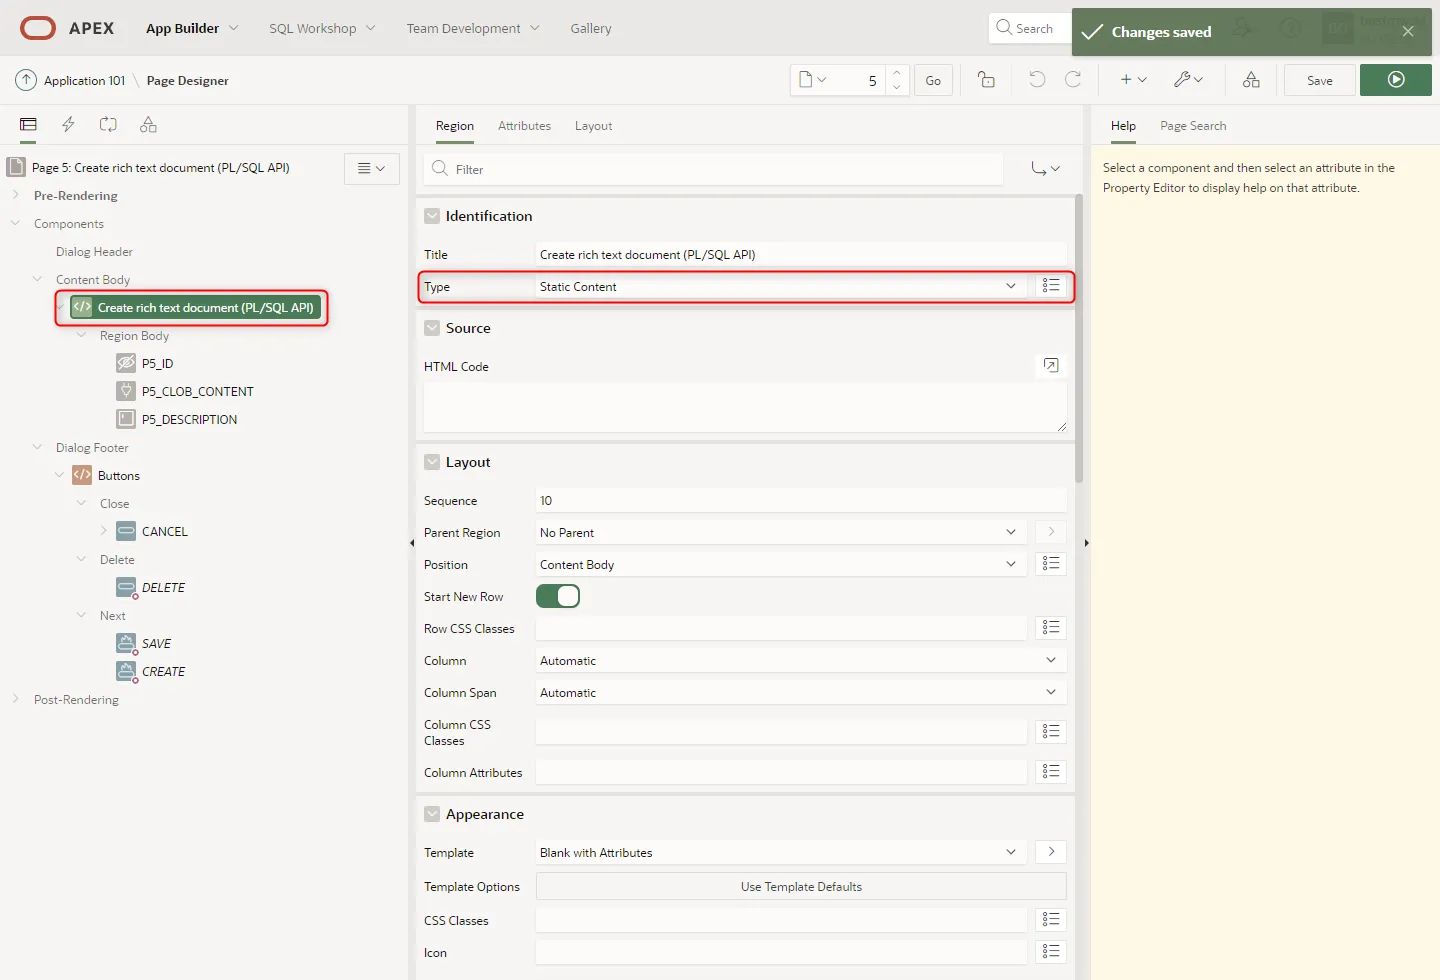Open the HTML Code editor expand icon

pyautogui.click(x=1050, y=365)
